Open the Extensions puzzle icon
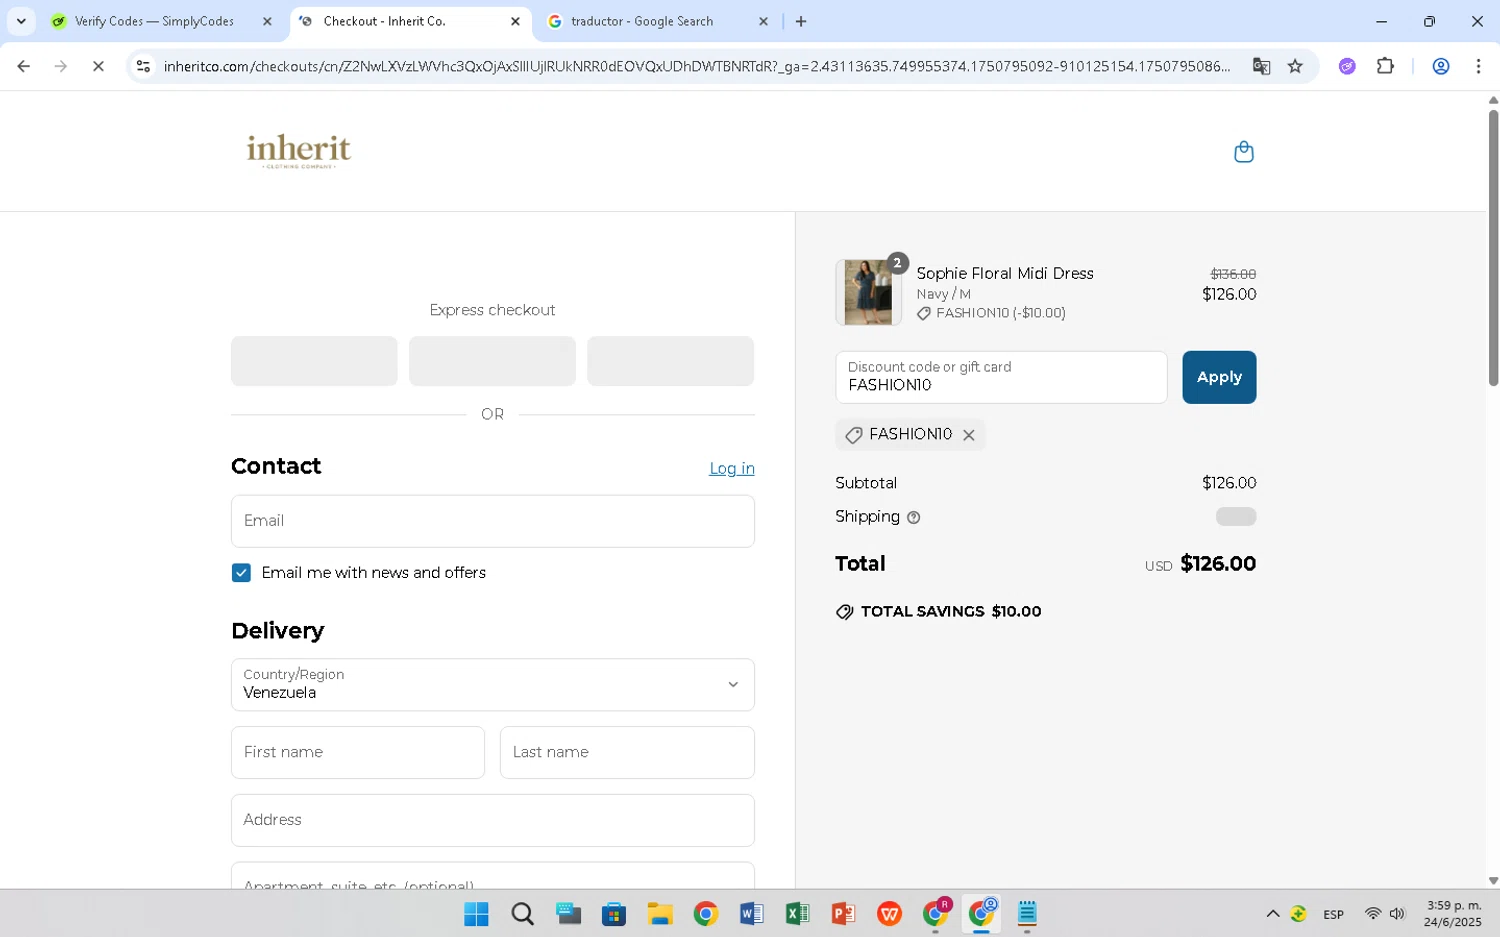 [1385, 66]
